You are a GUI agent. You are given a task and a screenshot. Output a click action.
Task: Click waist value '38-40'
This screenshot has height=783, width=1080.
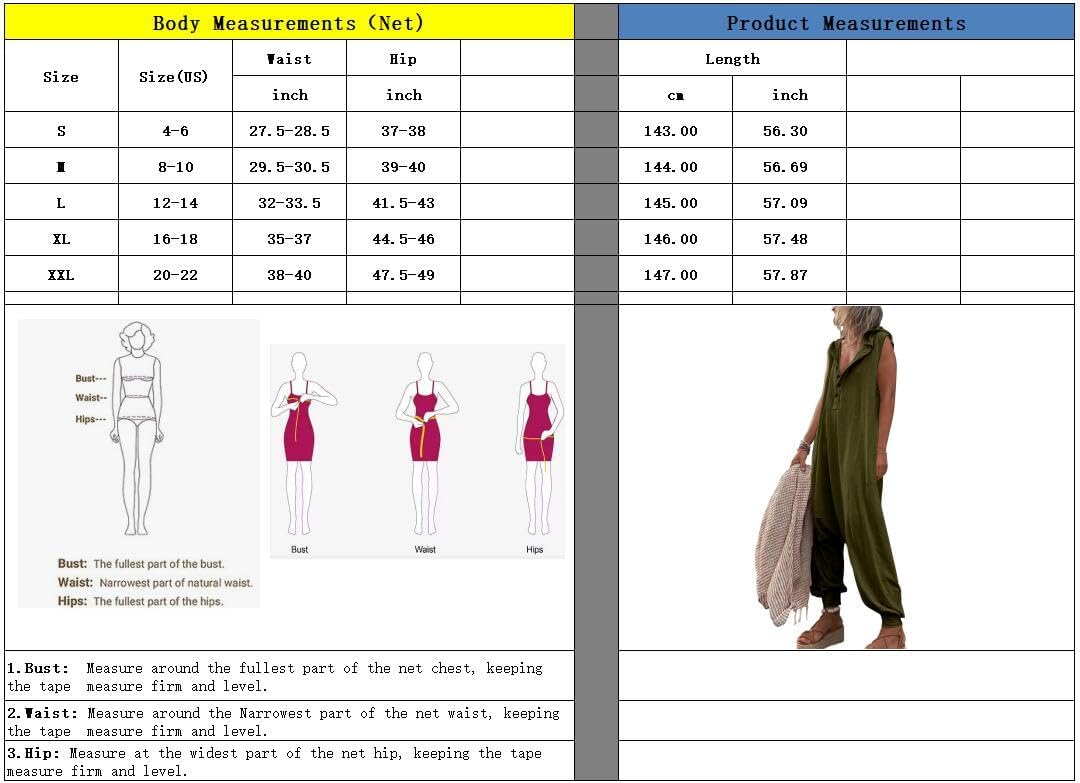pyautogui.click(x=289, y=274)
